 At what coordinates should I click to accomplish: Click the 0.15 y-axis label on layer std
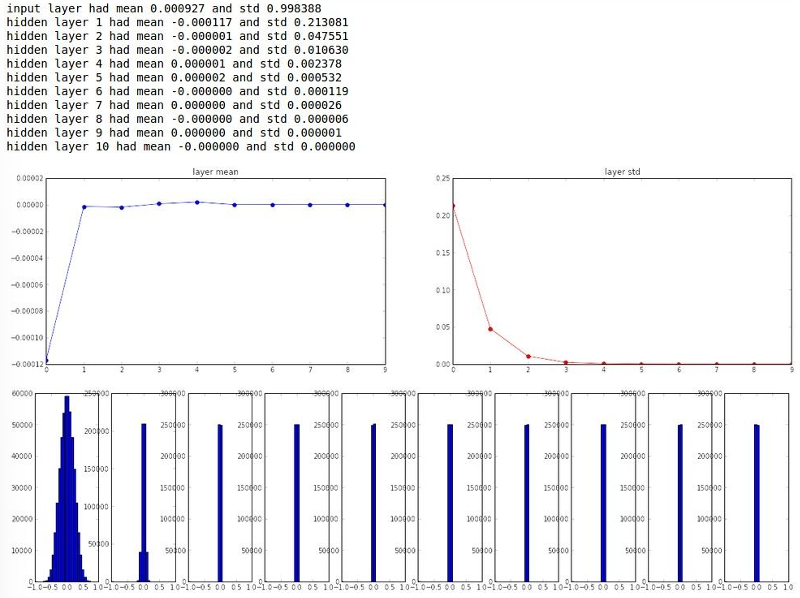(x=443, y=253)
